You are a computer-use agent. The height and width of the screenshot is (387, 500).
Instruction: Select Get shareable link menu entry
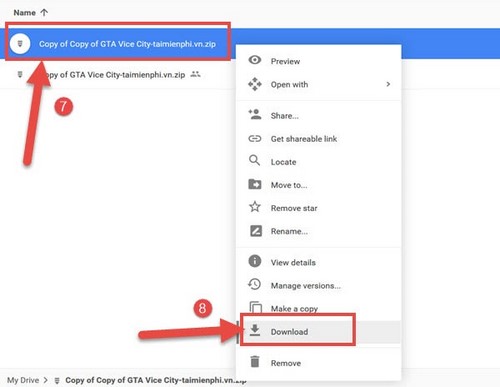318,139
